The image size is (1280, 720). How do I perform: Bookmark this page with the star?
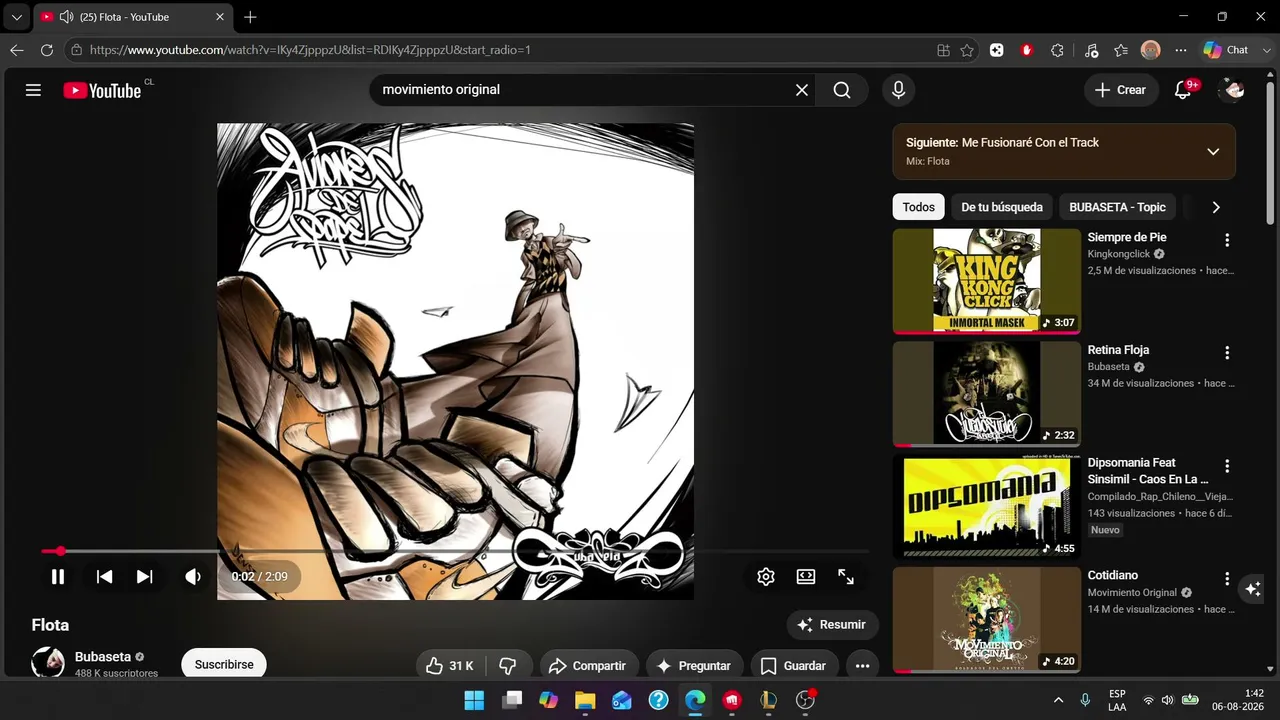[967, 50]
